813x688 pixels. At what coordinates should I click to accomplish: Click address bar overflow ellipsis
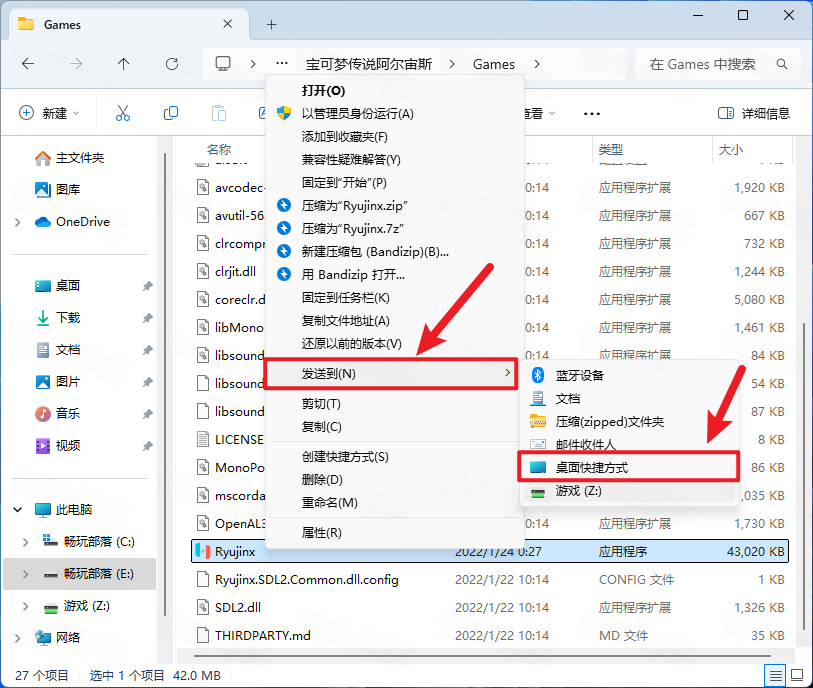(x=282, y=63)
